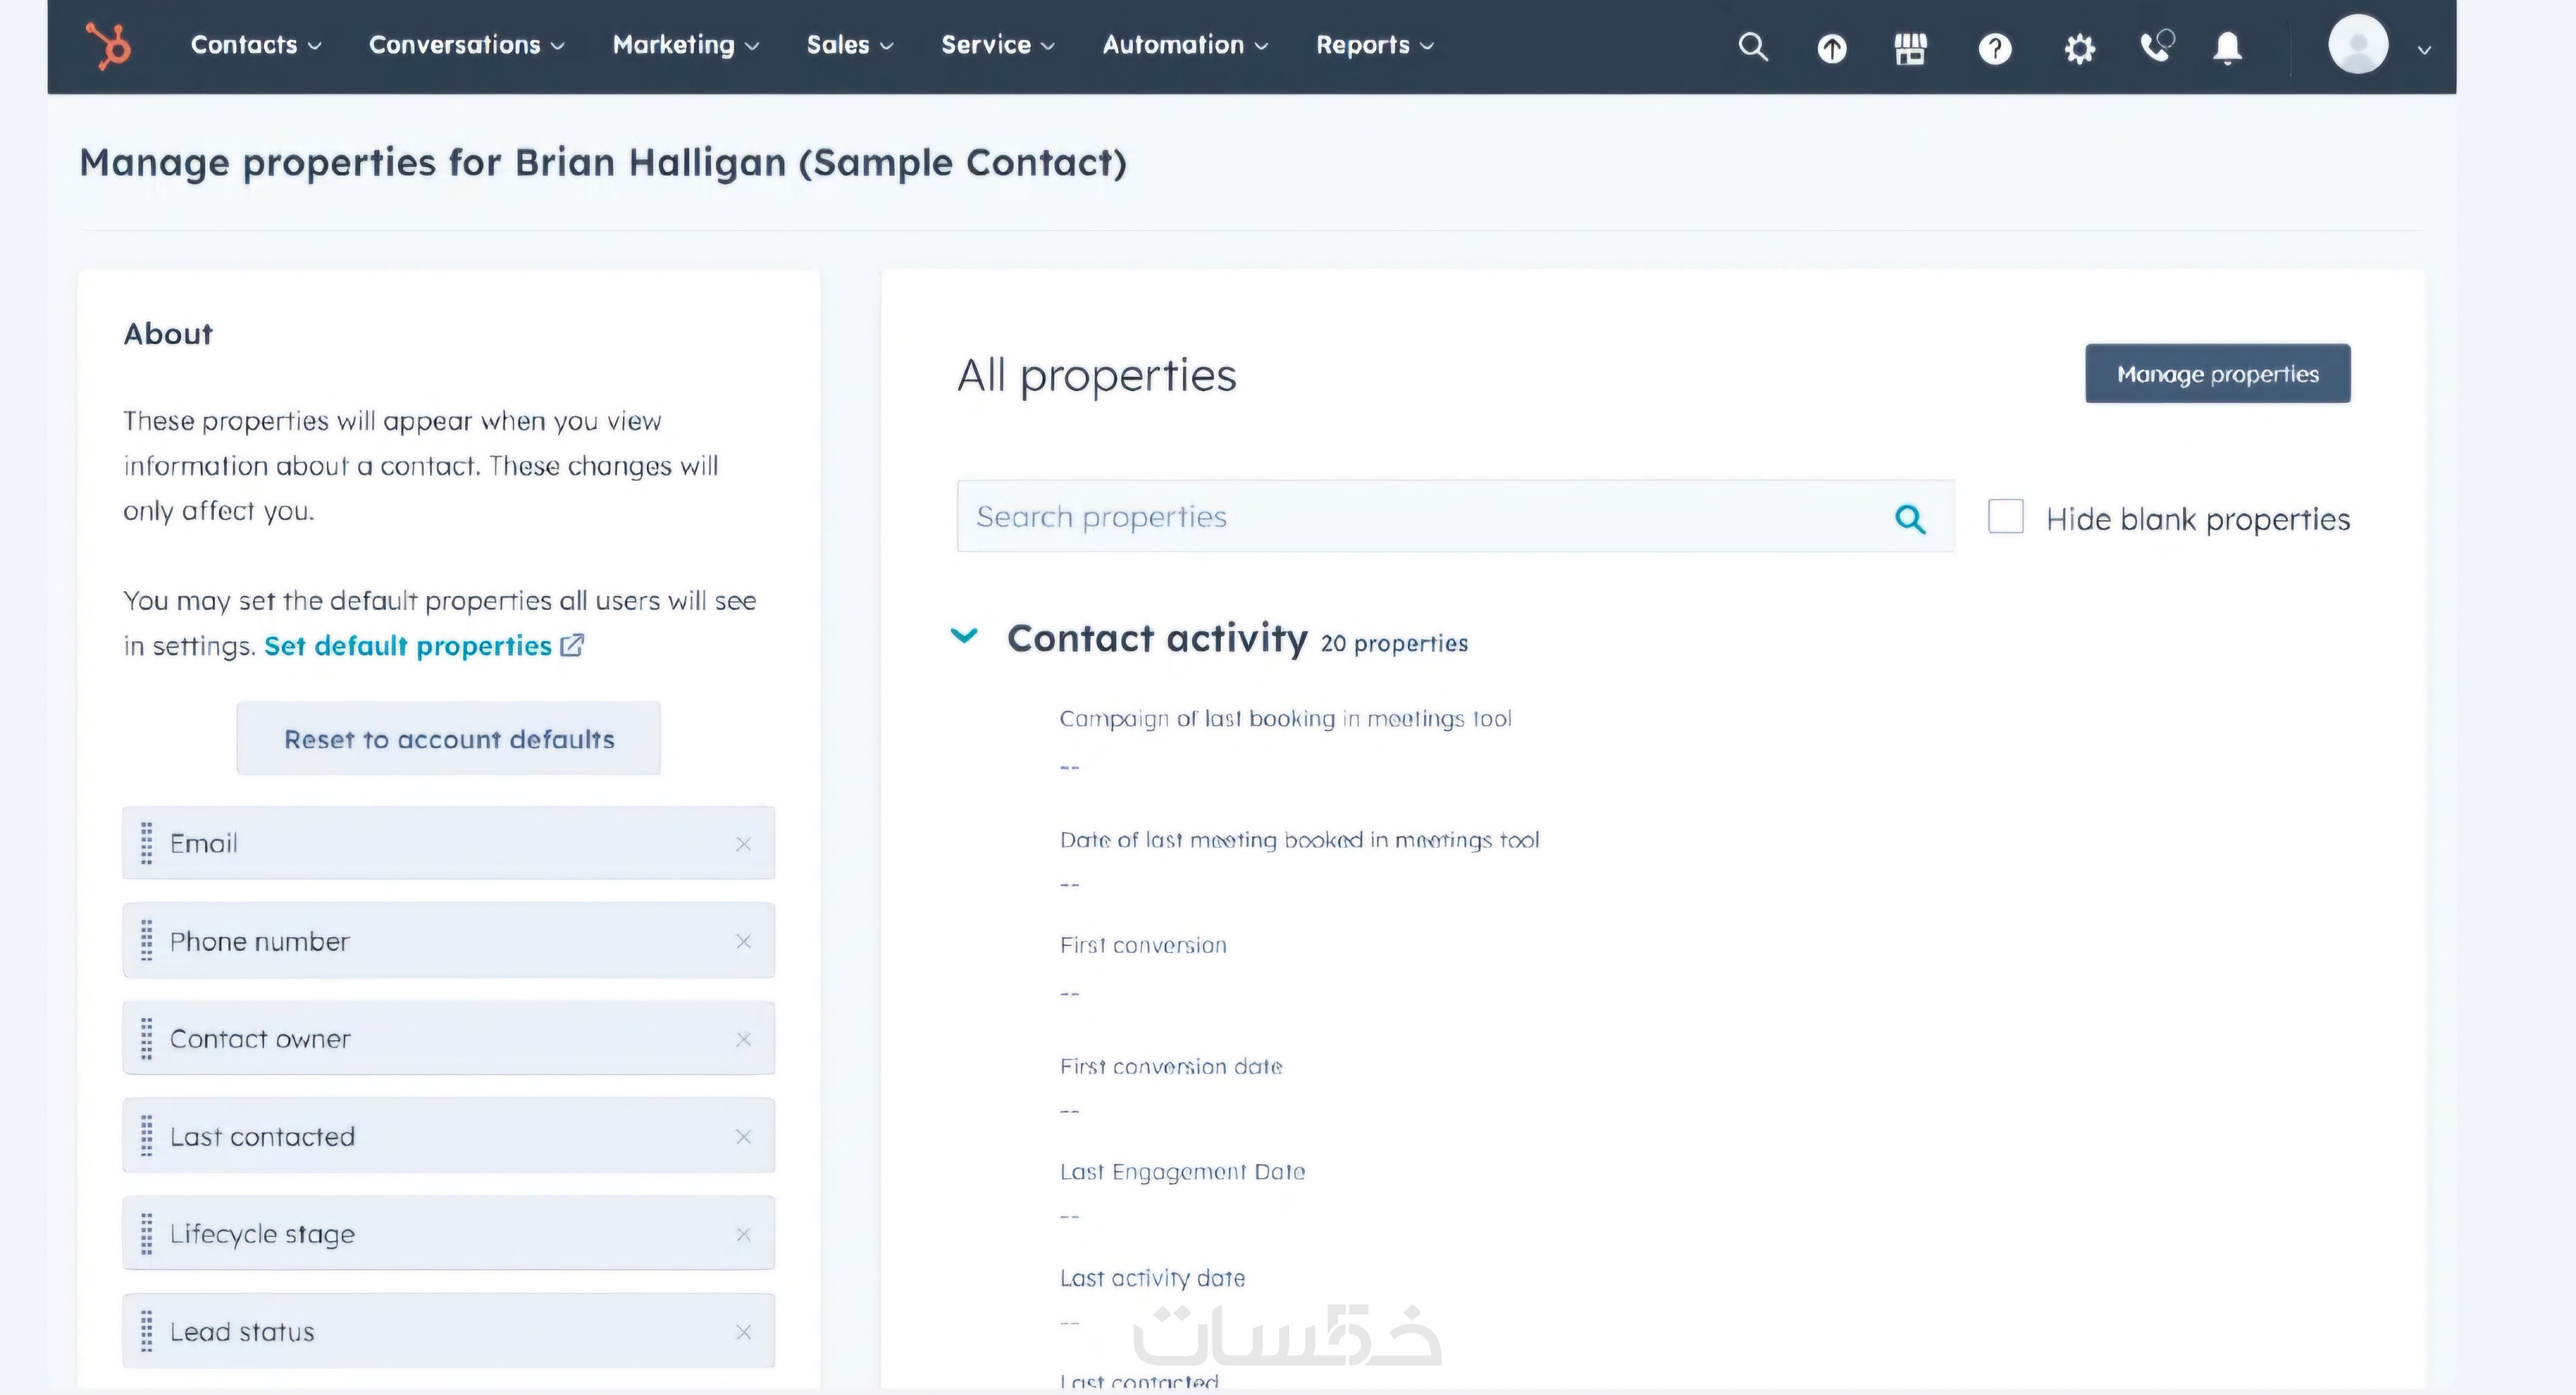Viewport: 2576px width, 1395px height.
Task: Open the Sales menu
Action: coord(850,45)
